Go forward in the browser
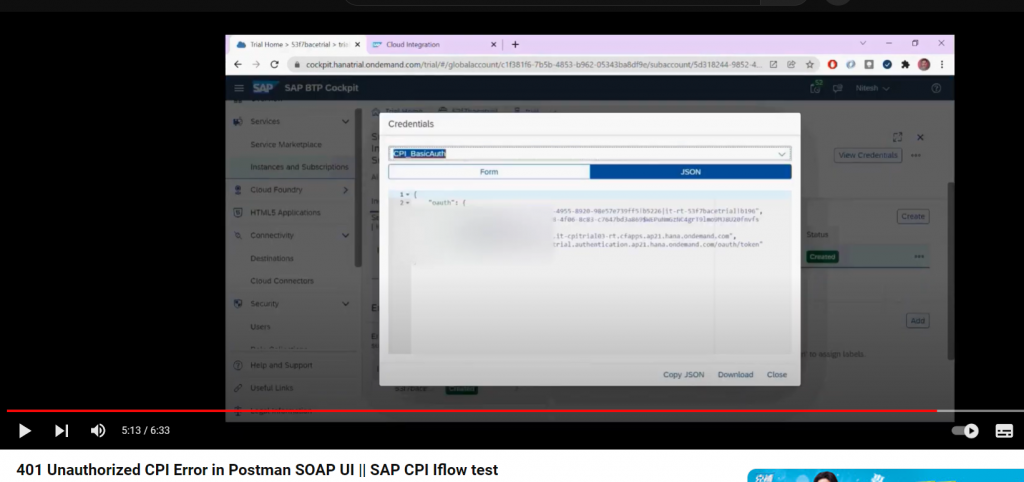The image size is (1024, 482). click(x=256, y=65)
